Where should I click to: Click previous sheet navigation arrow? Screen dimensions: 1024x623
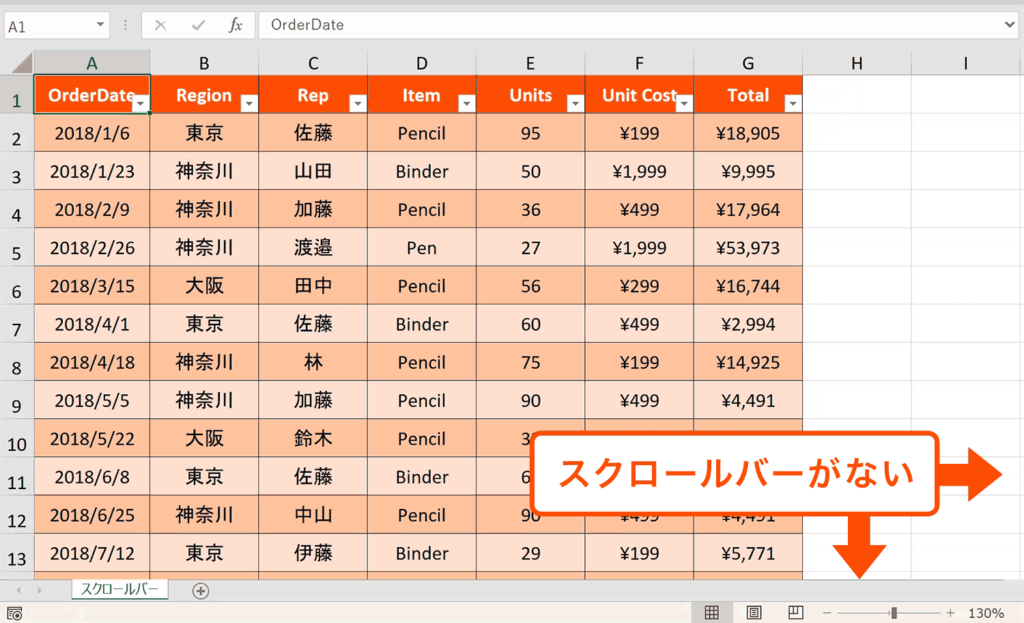pos(19,590)
